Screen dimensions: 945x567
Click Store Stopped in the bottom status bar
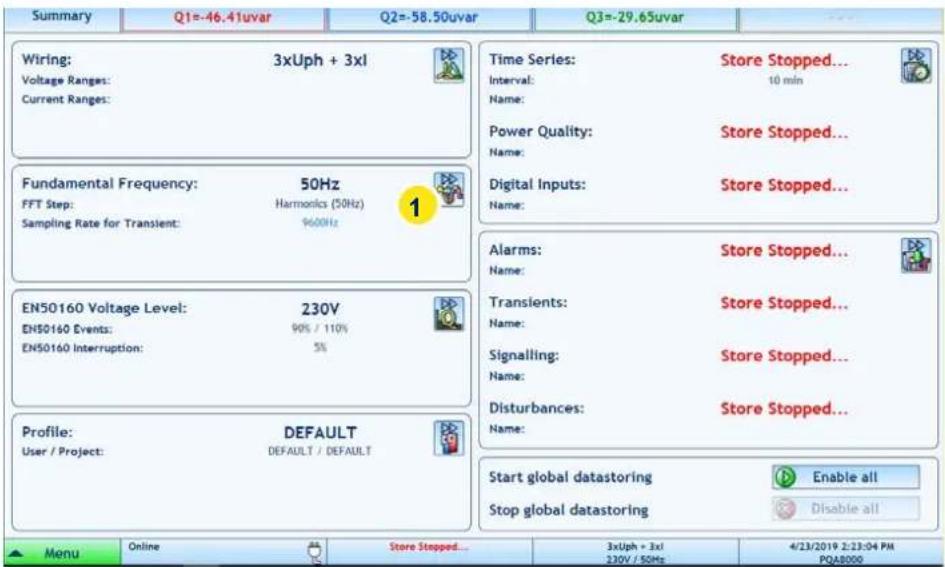[x=428, y=547]
